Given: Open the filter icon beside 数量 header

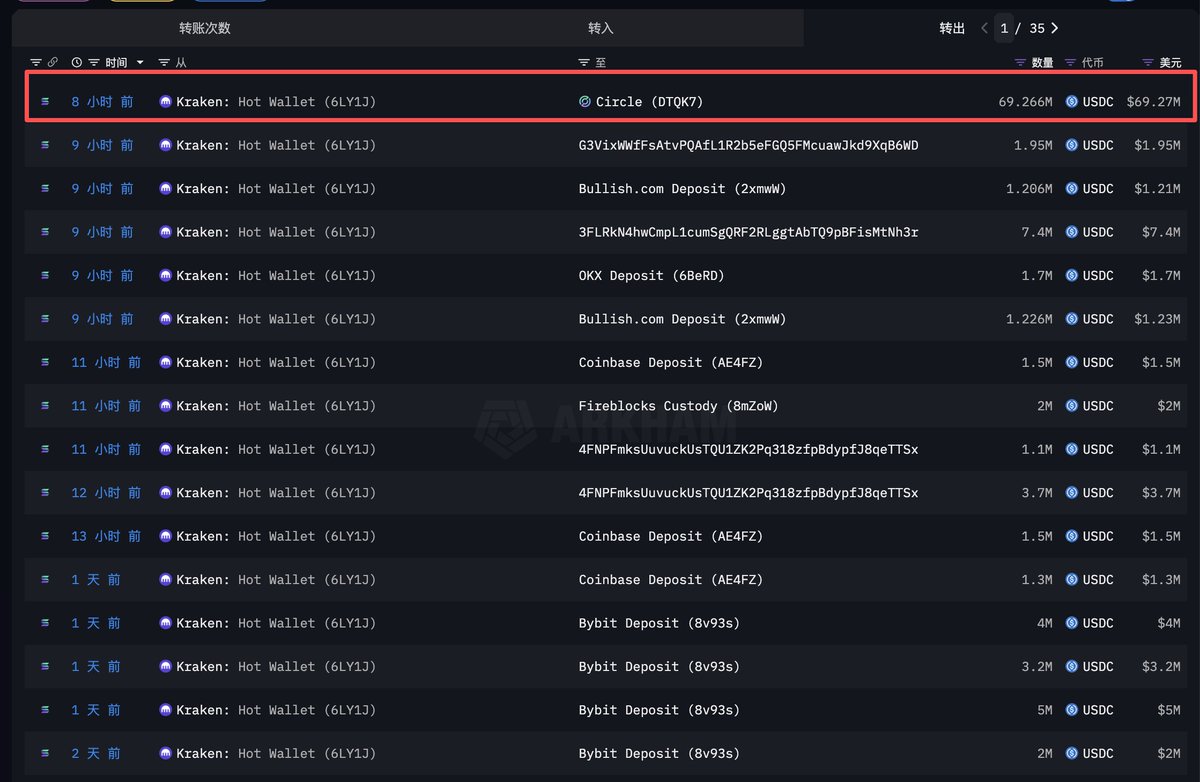Looking at the screenshot, I should [1020, 62].
